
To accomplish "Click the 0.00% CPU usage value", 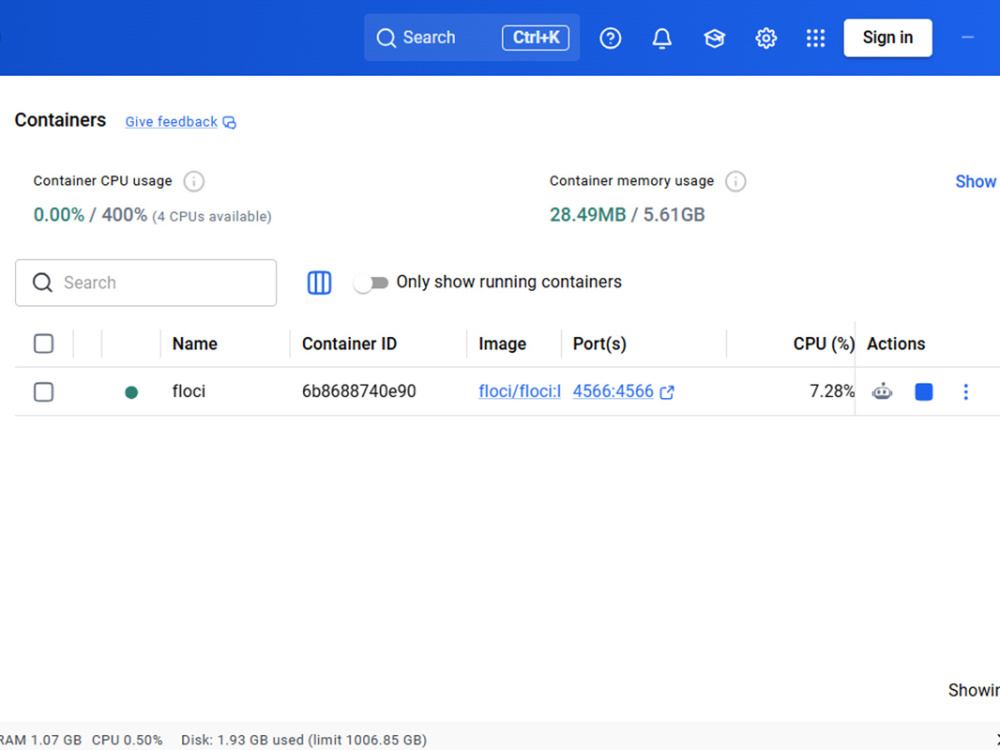I will click(59, 215).
